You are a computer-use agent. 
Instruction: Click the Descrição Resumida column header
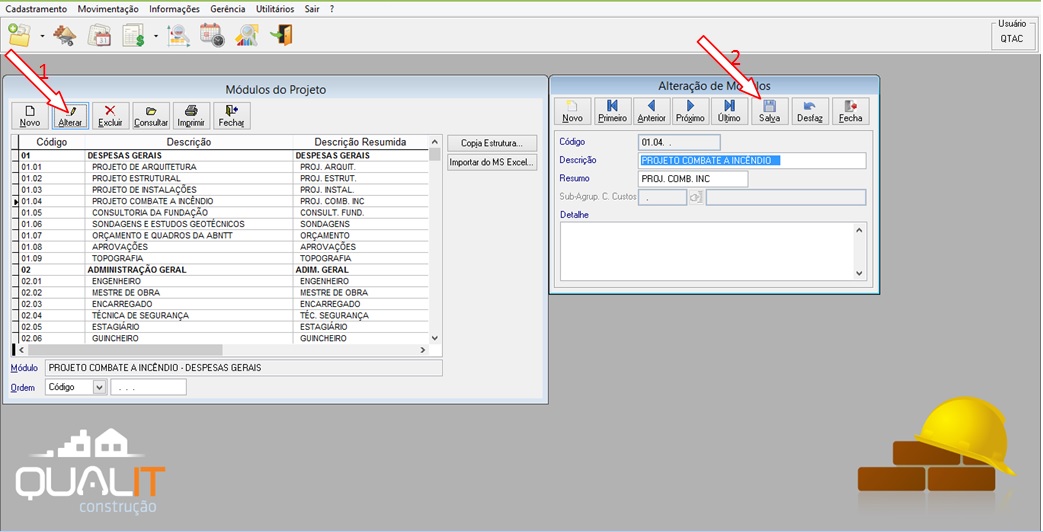click(360, 142)
